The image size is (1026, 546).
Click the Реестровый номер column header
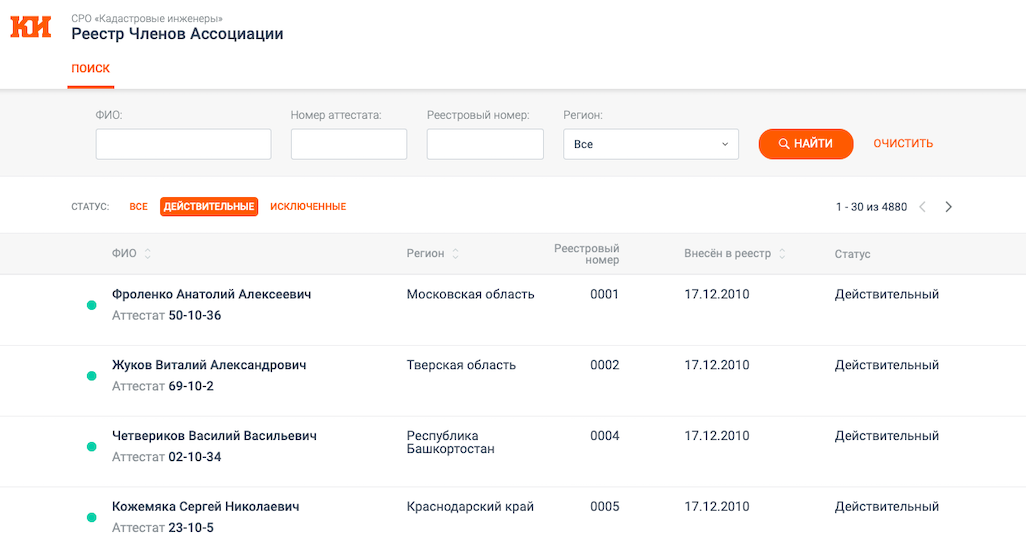click(586, 254)
